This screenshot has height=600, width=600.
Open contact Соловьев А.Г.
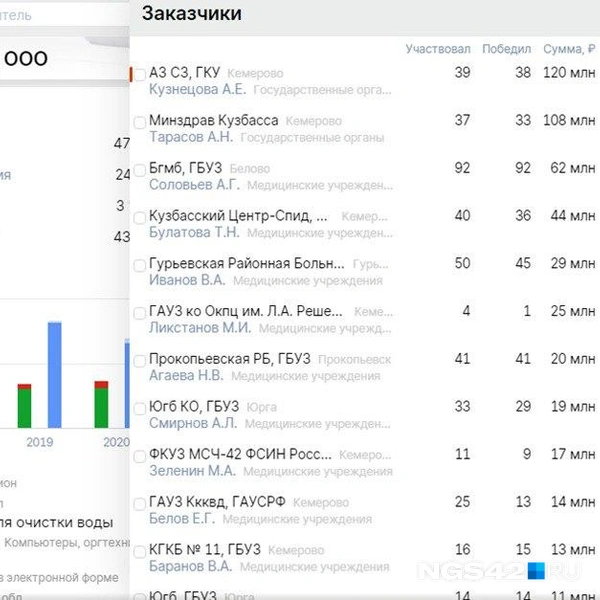pyautogui.click(x=194, y=185)
